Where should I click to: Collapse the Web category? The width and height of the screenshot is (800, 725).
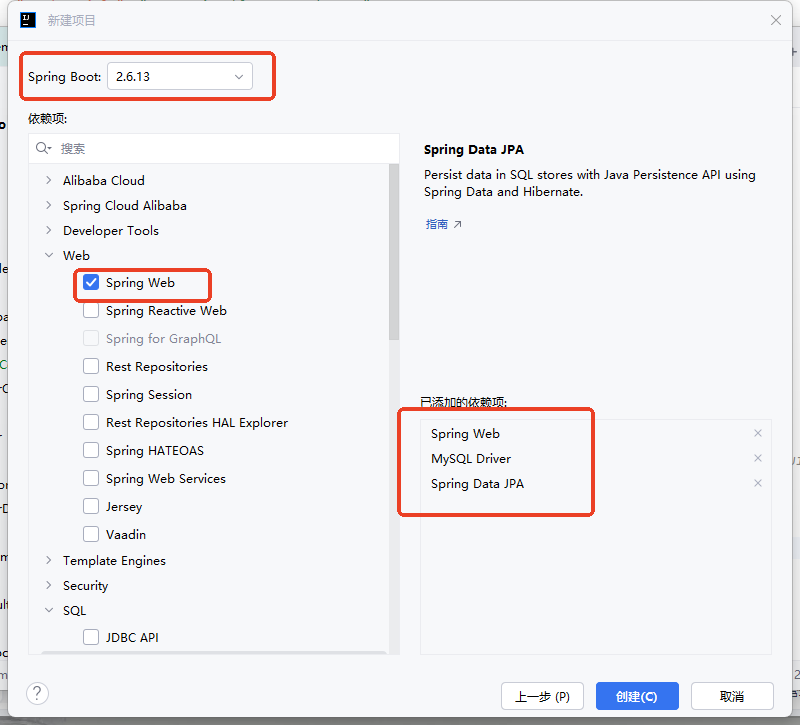point(48,255)
